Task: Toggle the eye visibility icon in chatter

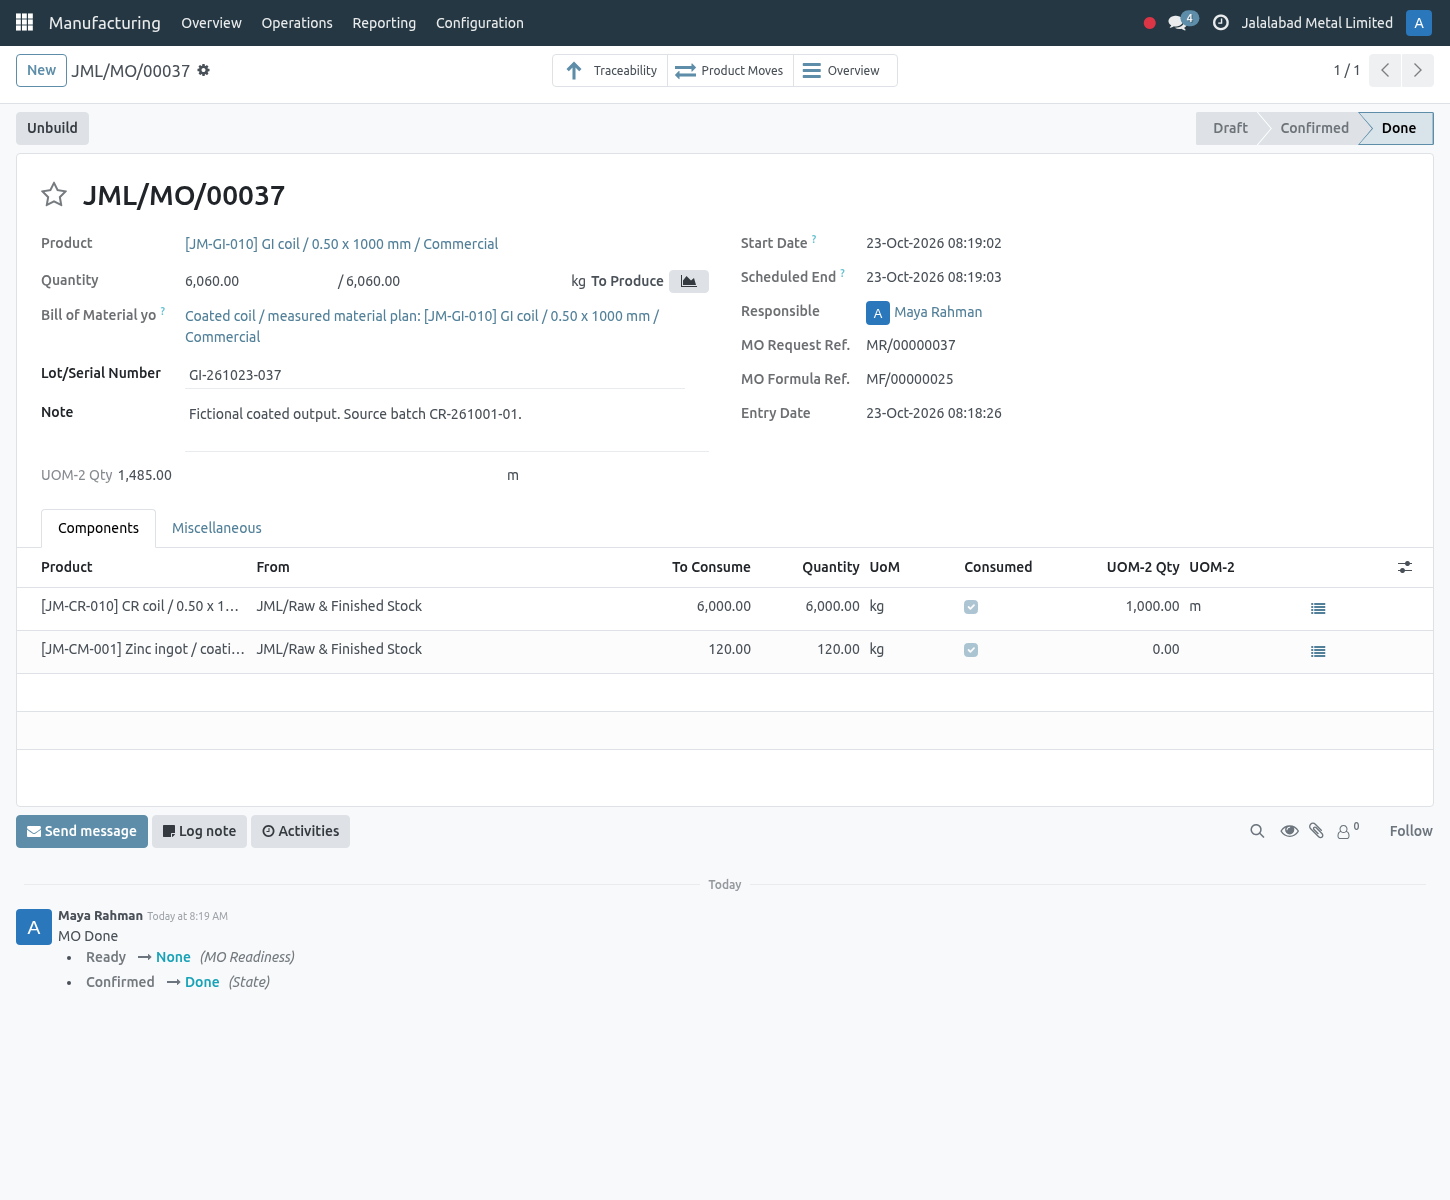Action: click(x=1290, y=831)
